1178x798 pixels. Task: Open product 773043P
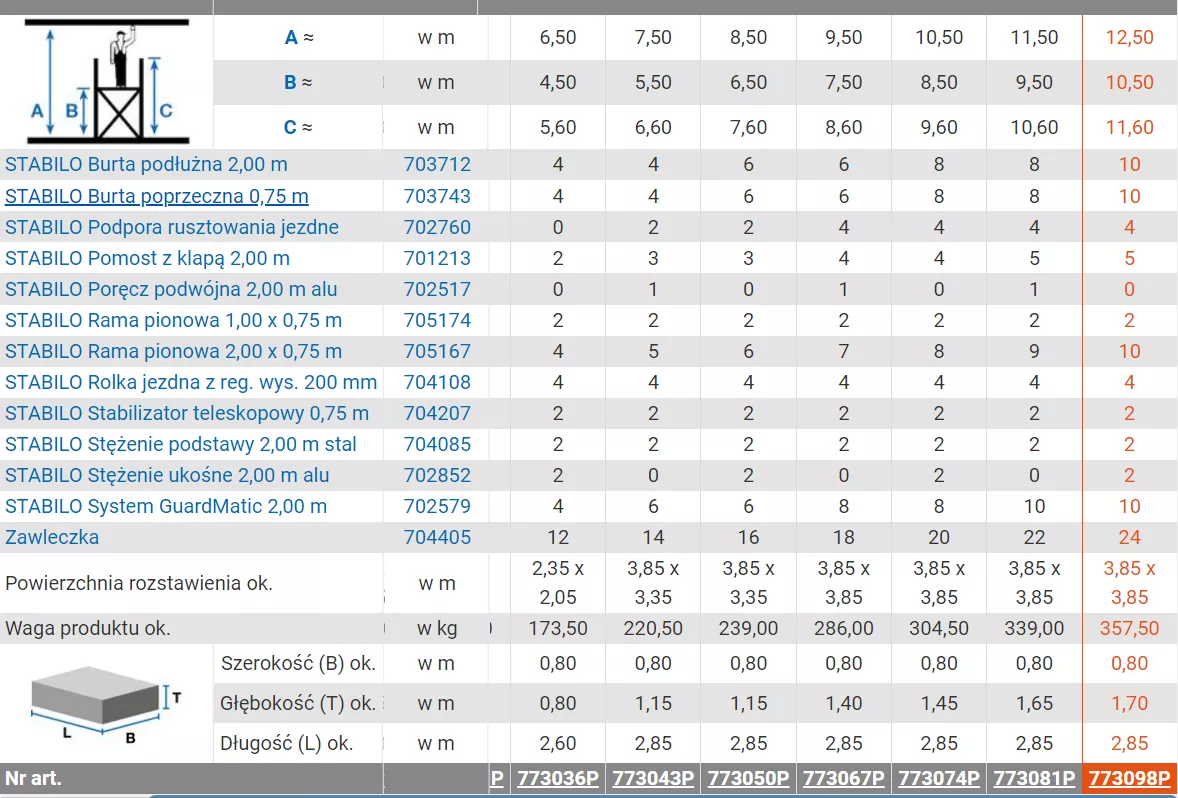click(x=654, y=778)
